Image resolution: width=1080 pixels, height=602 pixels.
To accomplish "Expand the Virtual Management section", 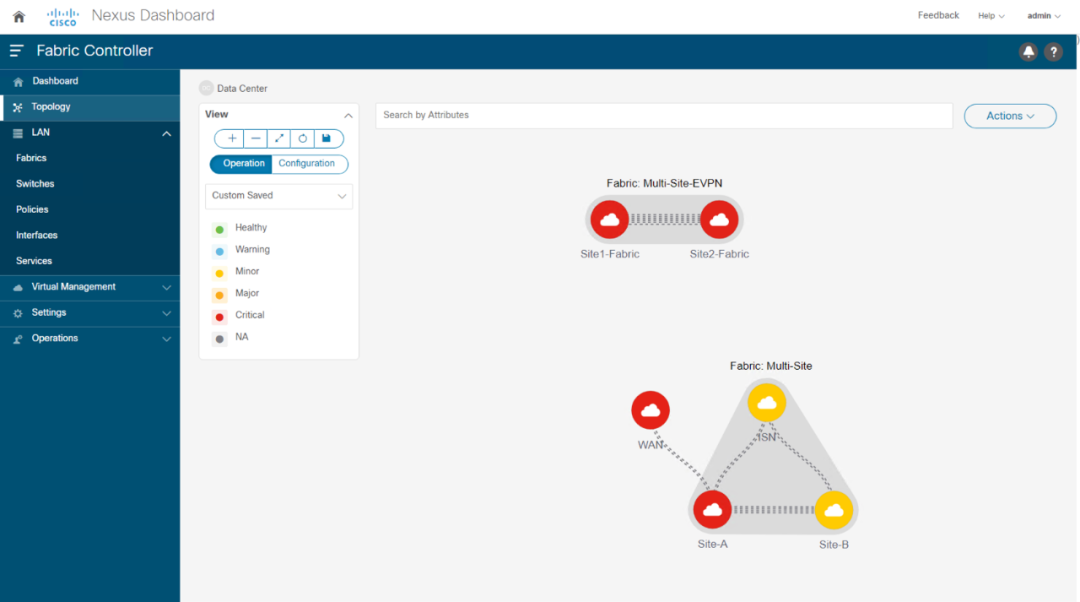I will click(166, 287).
